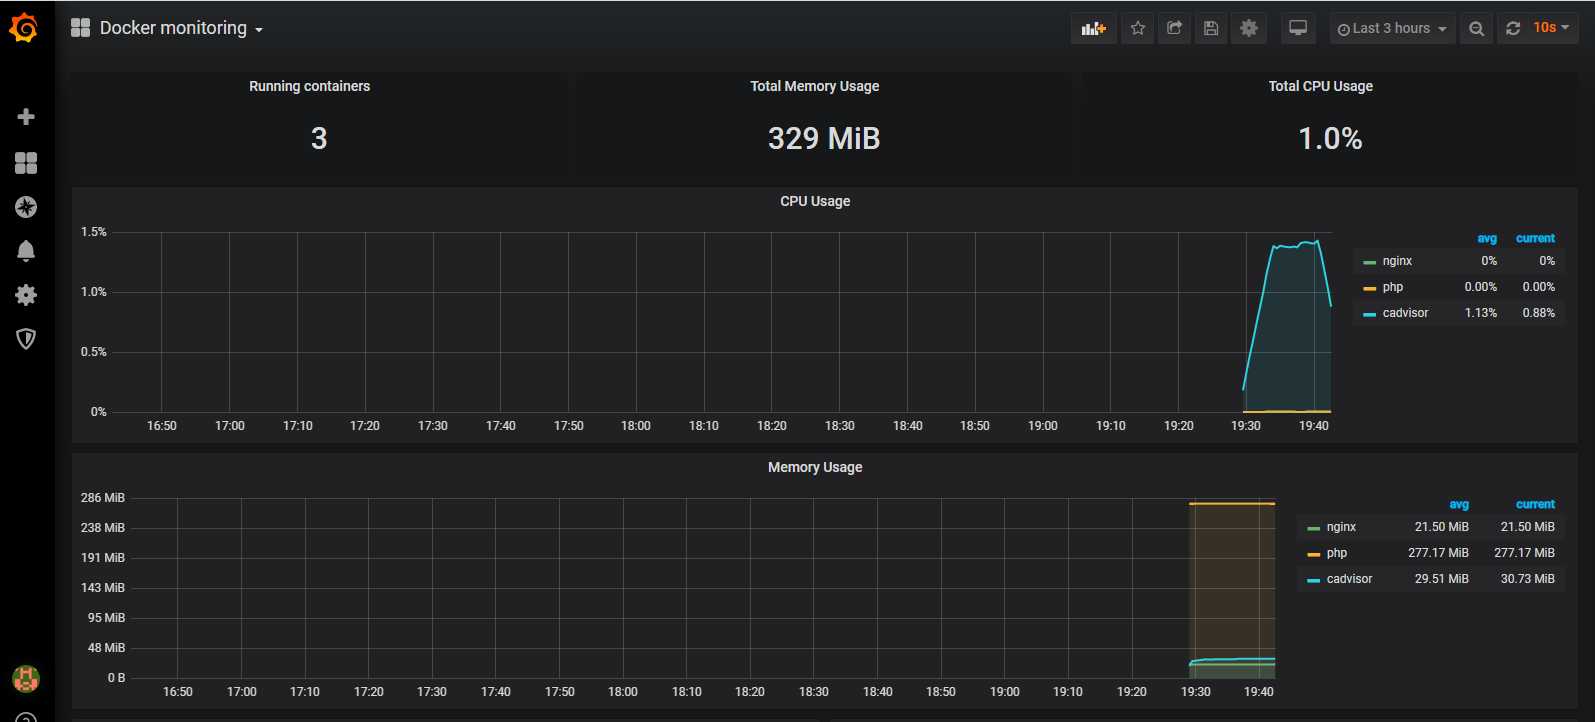The image size is (1595, 722).
Task: Sort CPU Usage legend by avg column
Action: [x=1487, y=238]
